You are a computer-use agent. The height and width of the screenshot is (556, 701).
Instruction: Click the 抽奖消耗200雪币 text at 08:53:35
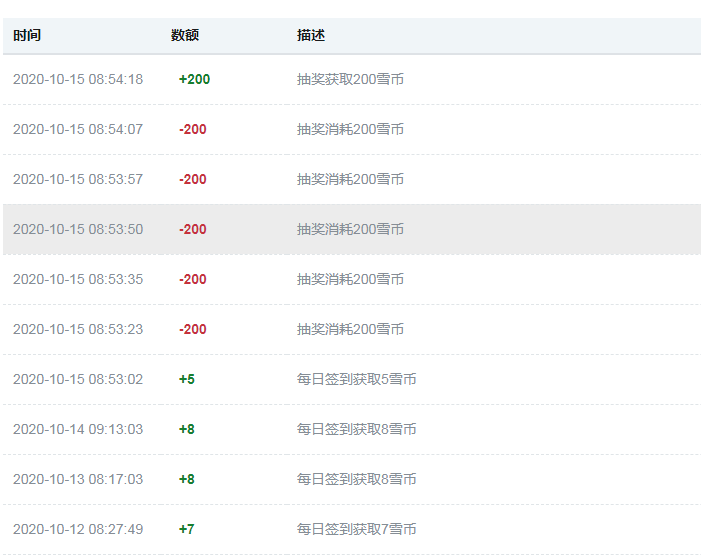pos(350,280)
